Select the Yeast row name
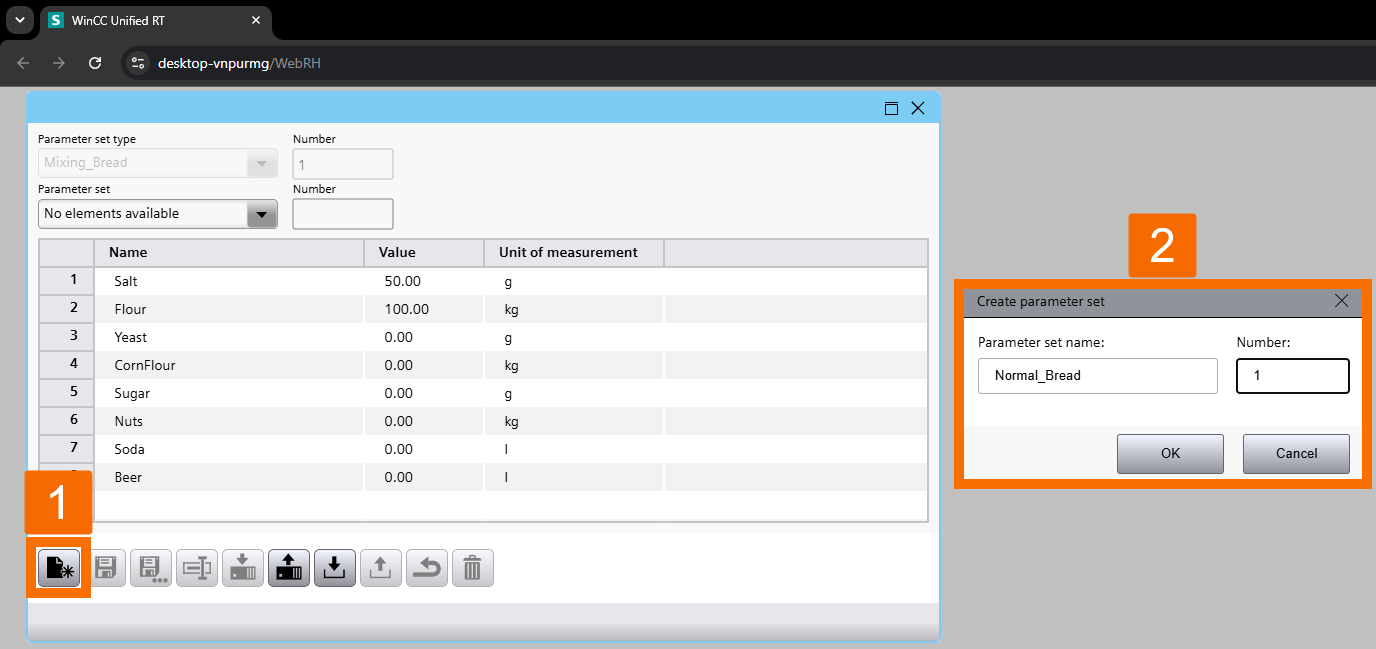Screen dimensions: 1376x649 (x=131, y=338)
